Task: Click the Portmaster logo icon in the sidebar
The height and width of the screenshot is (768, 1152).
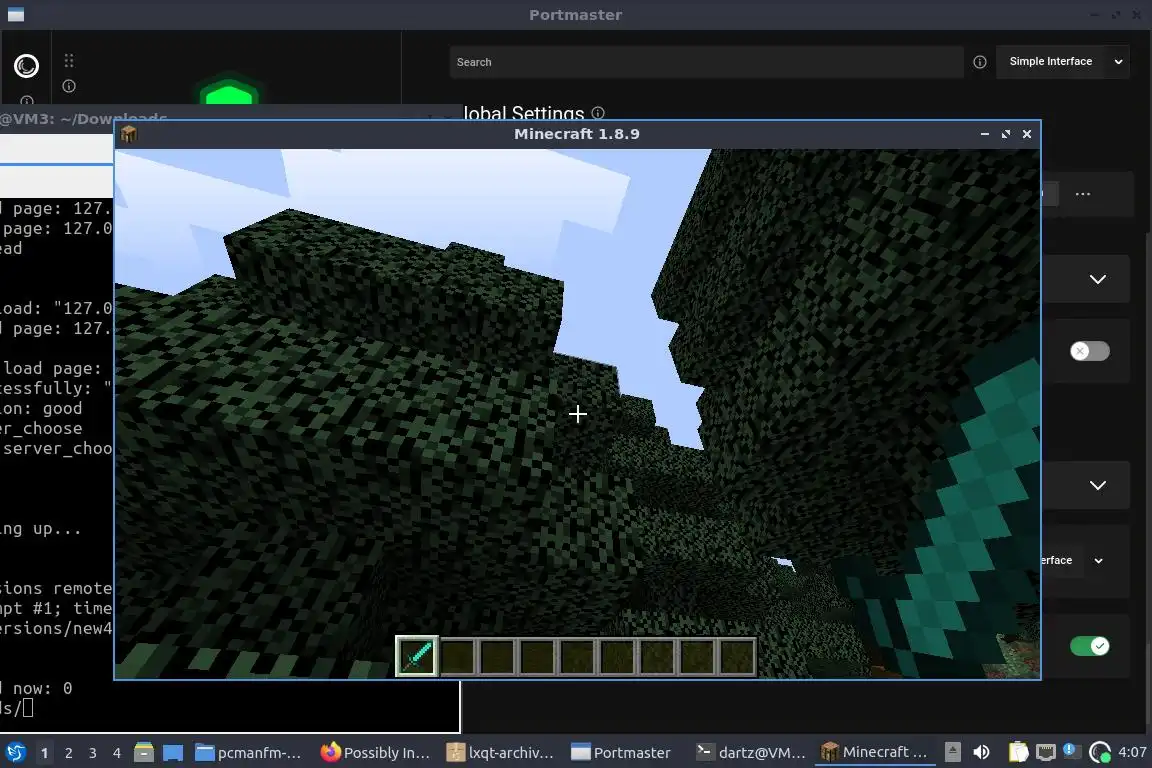Action: point(26,66)
